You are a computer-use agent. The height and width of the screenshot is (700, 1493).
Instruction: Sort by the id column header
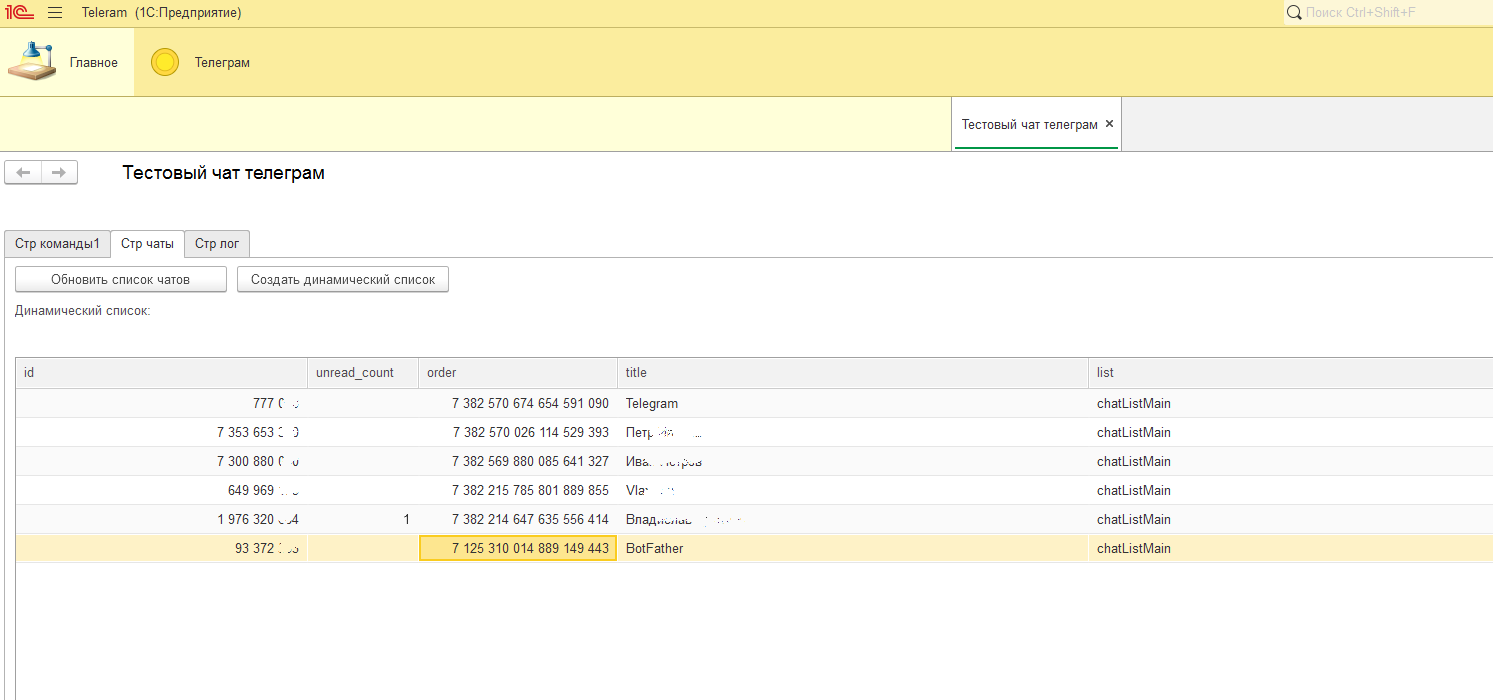click(161, 372)
